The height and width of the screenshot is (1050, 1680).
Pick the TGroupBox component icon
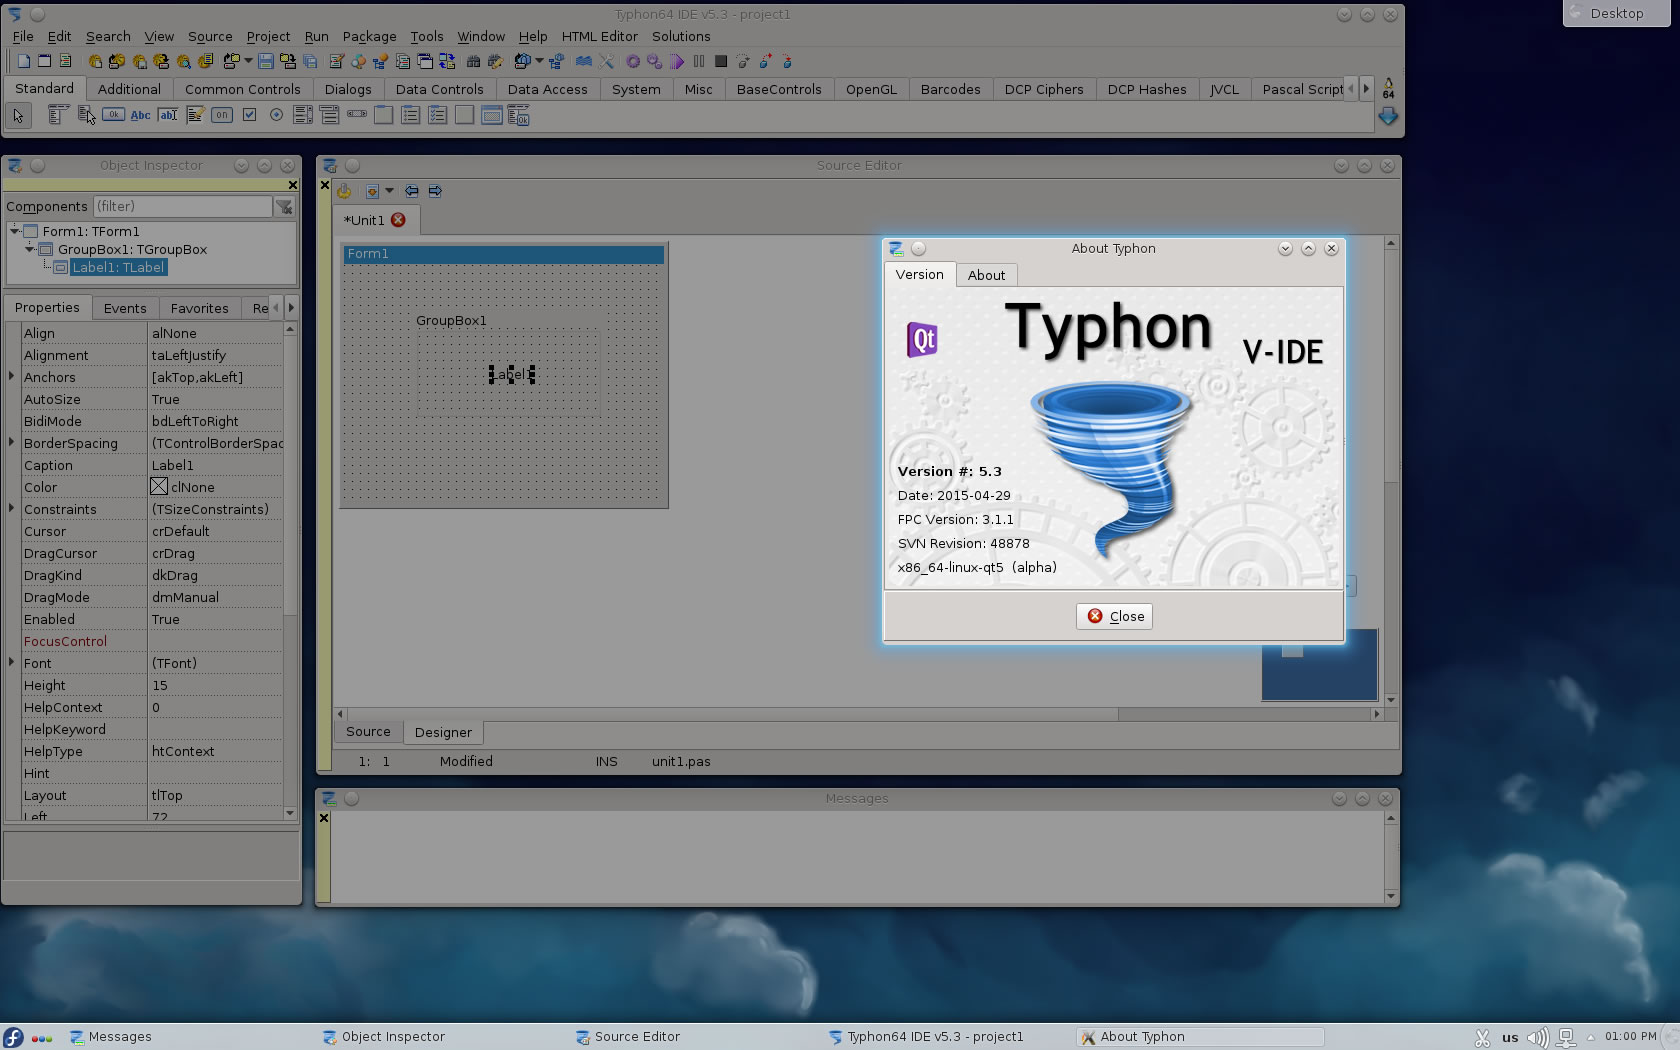384,115
